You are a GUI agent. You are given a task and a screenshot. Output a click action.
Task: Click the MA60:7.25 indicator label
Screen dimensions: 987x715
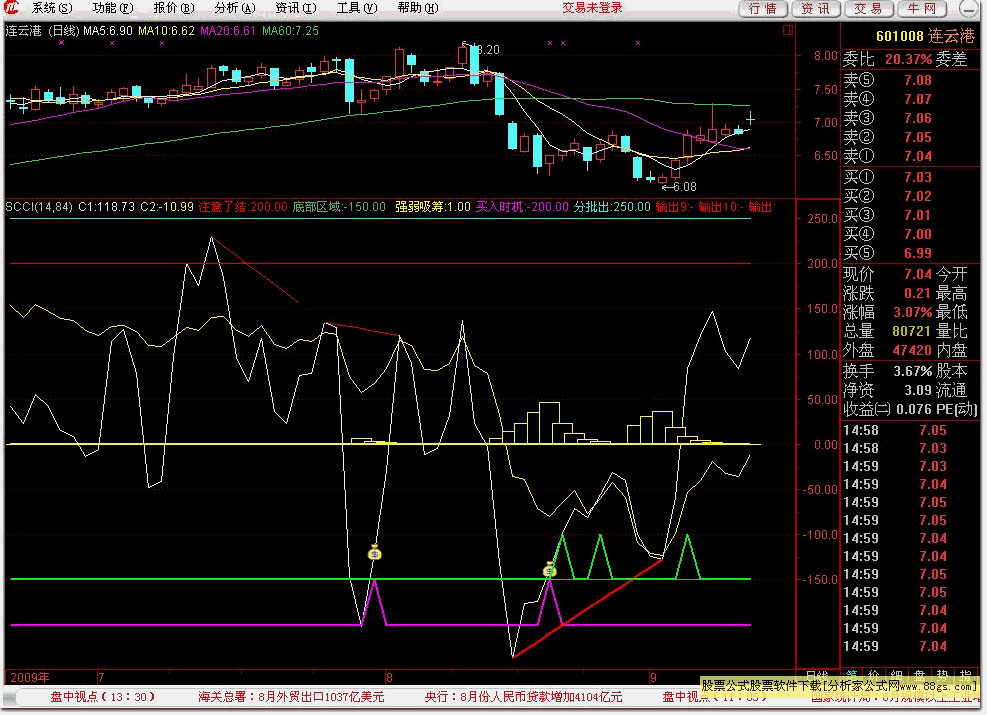(x=290, y=31)
